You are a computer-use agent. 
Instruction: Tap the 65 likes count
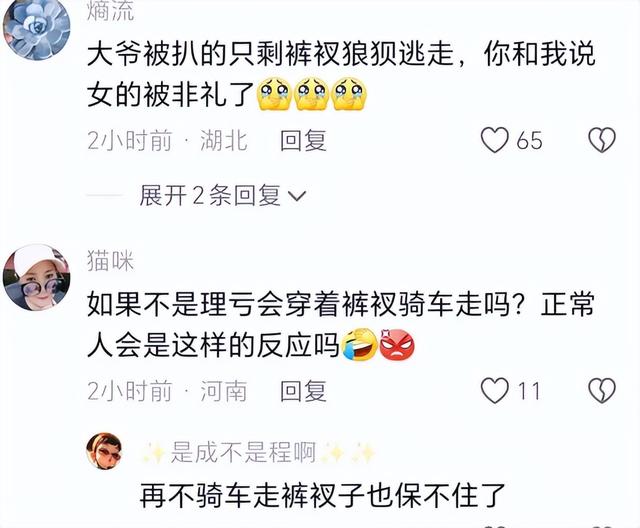(x=529, y=141)
